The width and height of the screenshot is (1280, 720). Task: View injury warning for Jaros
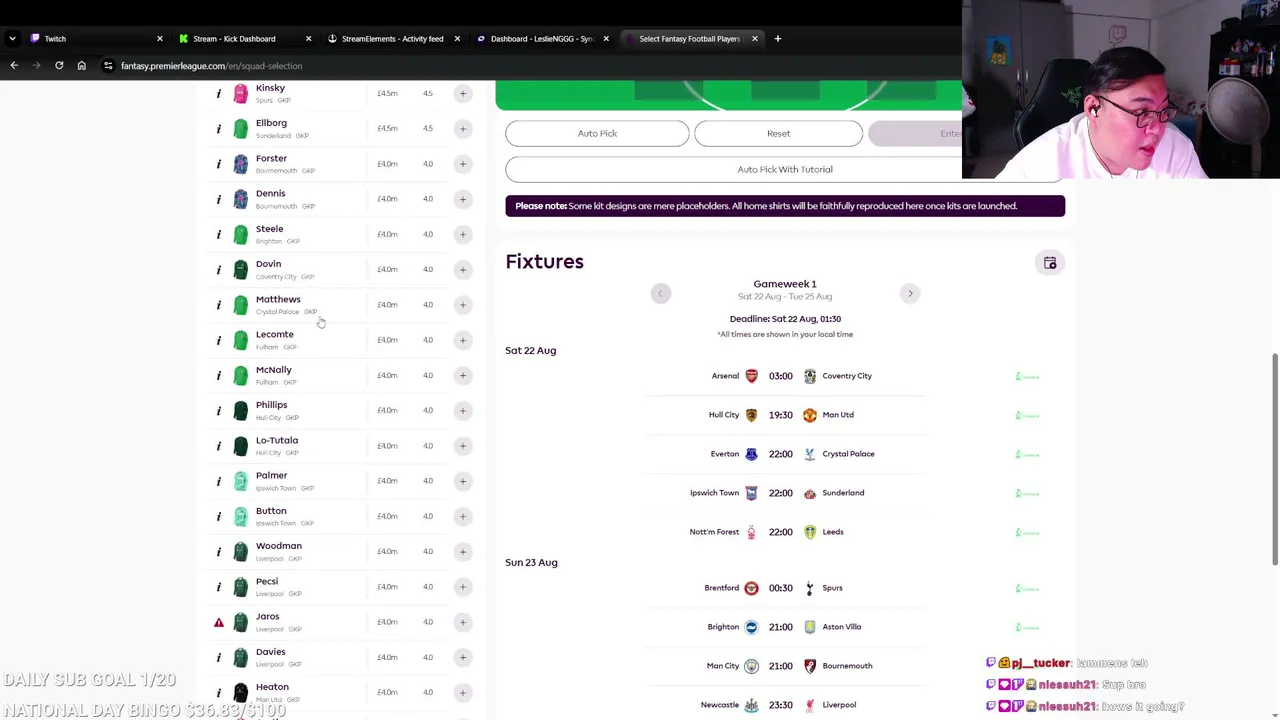coord(219,622)
